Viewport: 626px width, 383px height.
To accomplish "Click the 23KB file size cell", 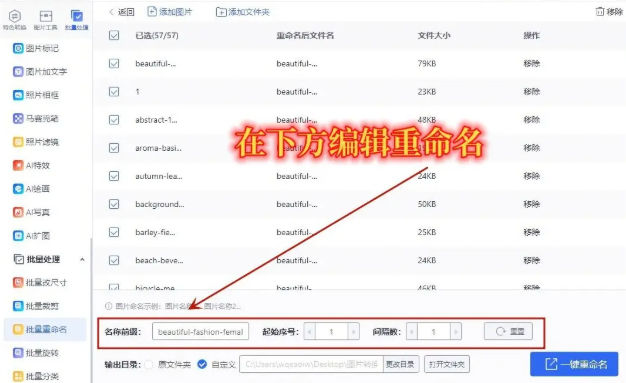I will [x=427, y=92].
